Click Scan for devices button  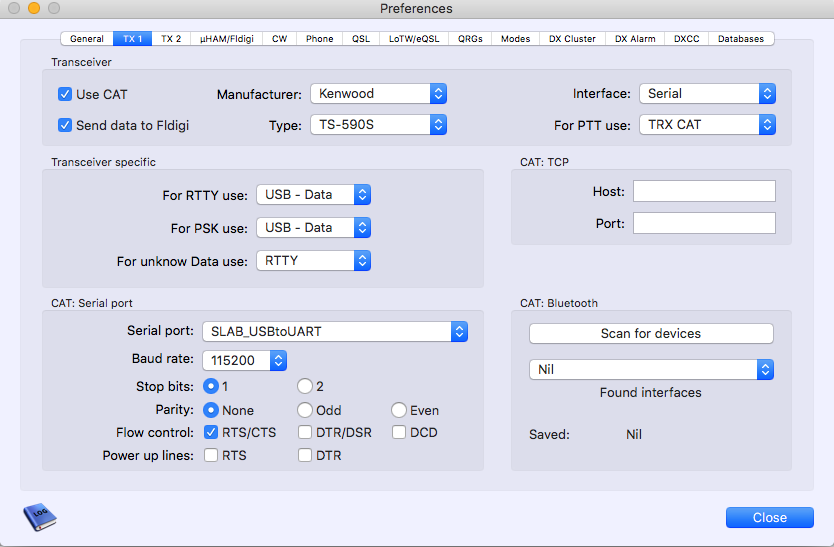651,334
